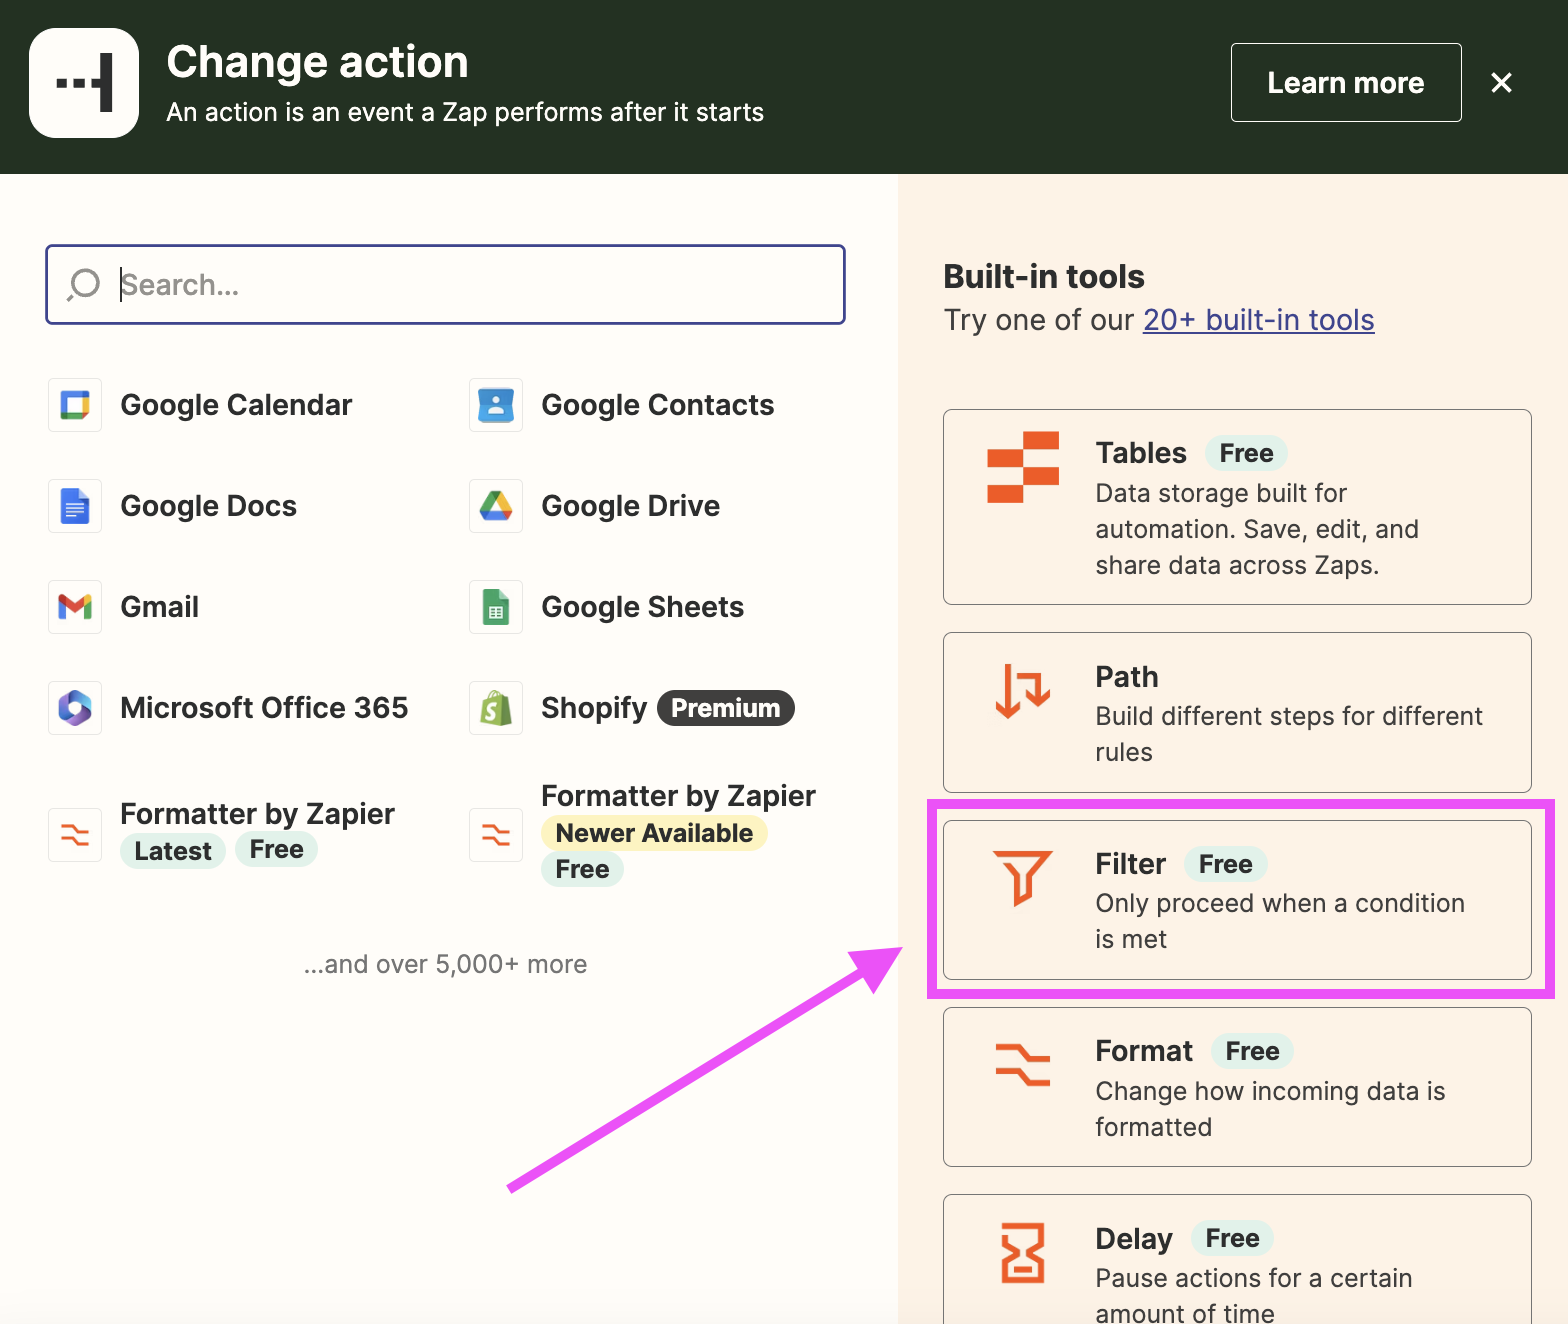Screen dimensions: 1568x1324
Task: Click the Newer Available badge
Action: 654,833
